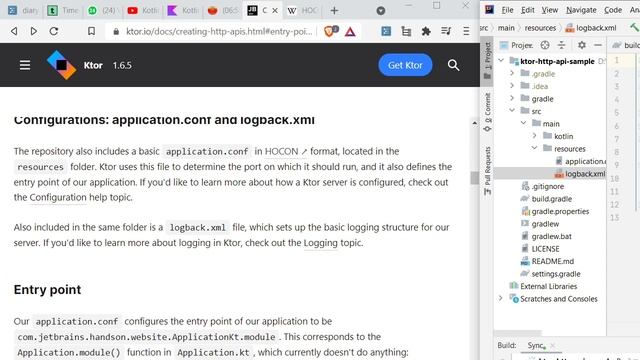Hide the Project tool window
This screenshot has width=640, height=360.
point(598,45)
